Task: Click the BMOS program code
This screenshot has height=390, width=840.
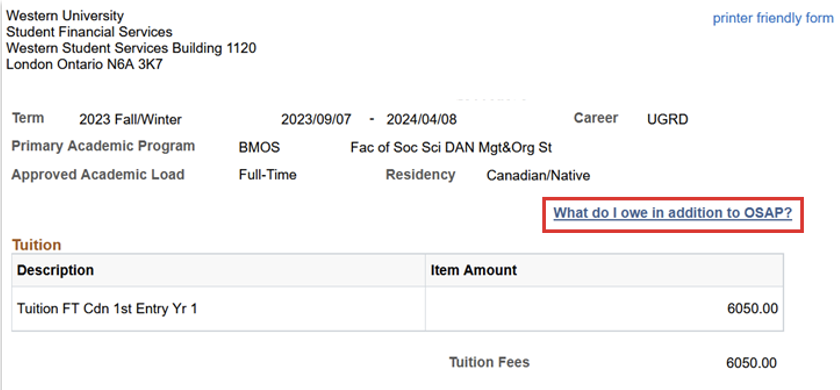Action: pyautogui.click(x=259, y=147)
